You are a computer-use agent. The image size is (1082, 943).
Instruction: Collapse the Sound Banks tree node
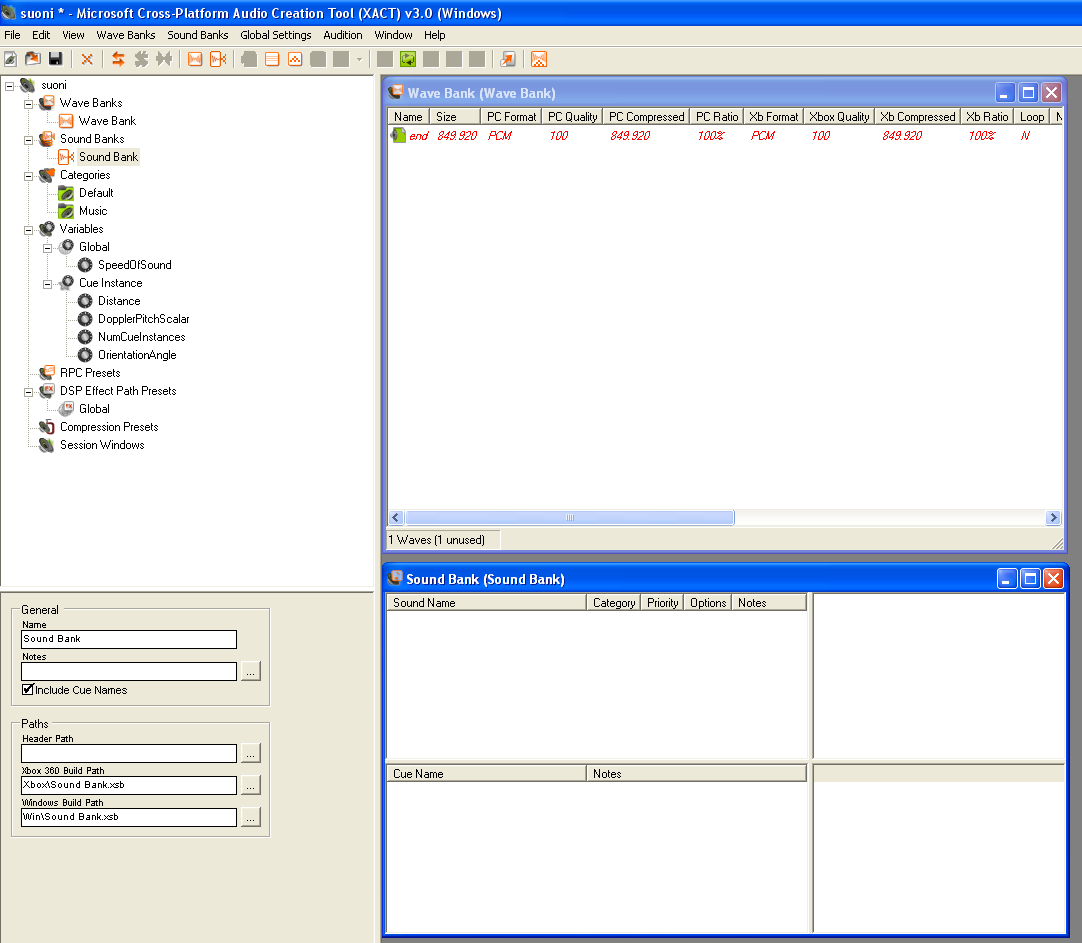pyautogui.click(x=28, y=140)
